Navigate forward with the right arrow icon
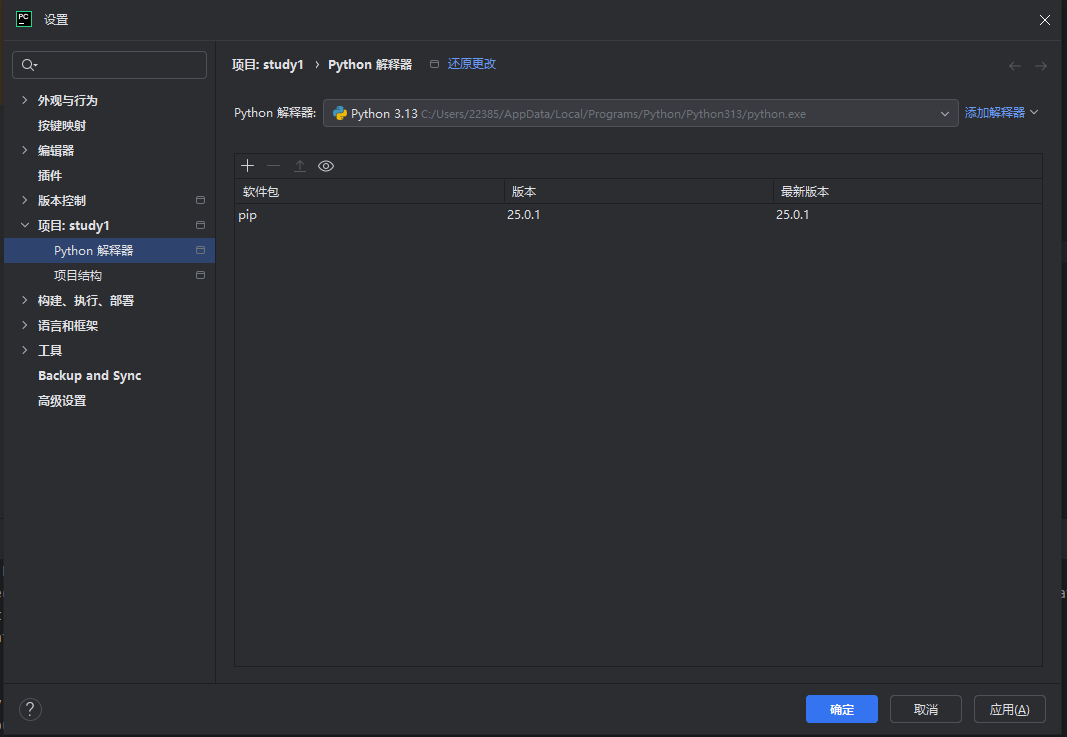This screenshot has width=1067, height=737. (x=1040, y=66)
